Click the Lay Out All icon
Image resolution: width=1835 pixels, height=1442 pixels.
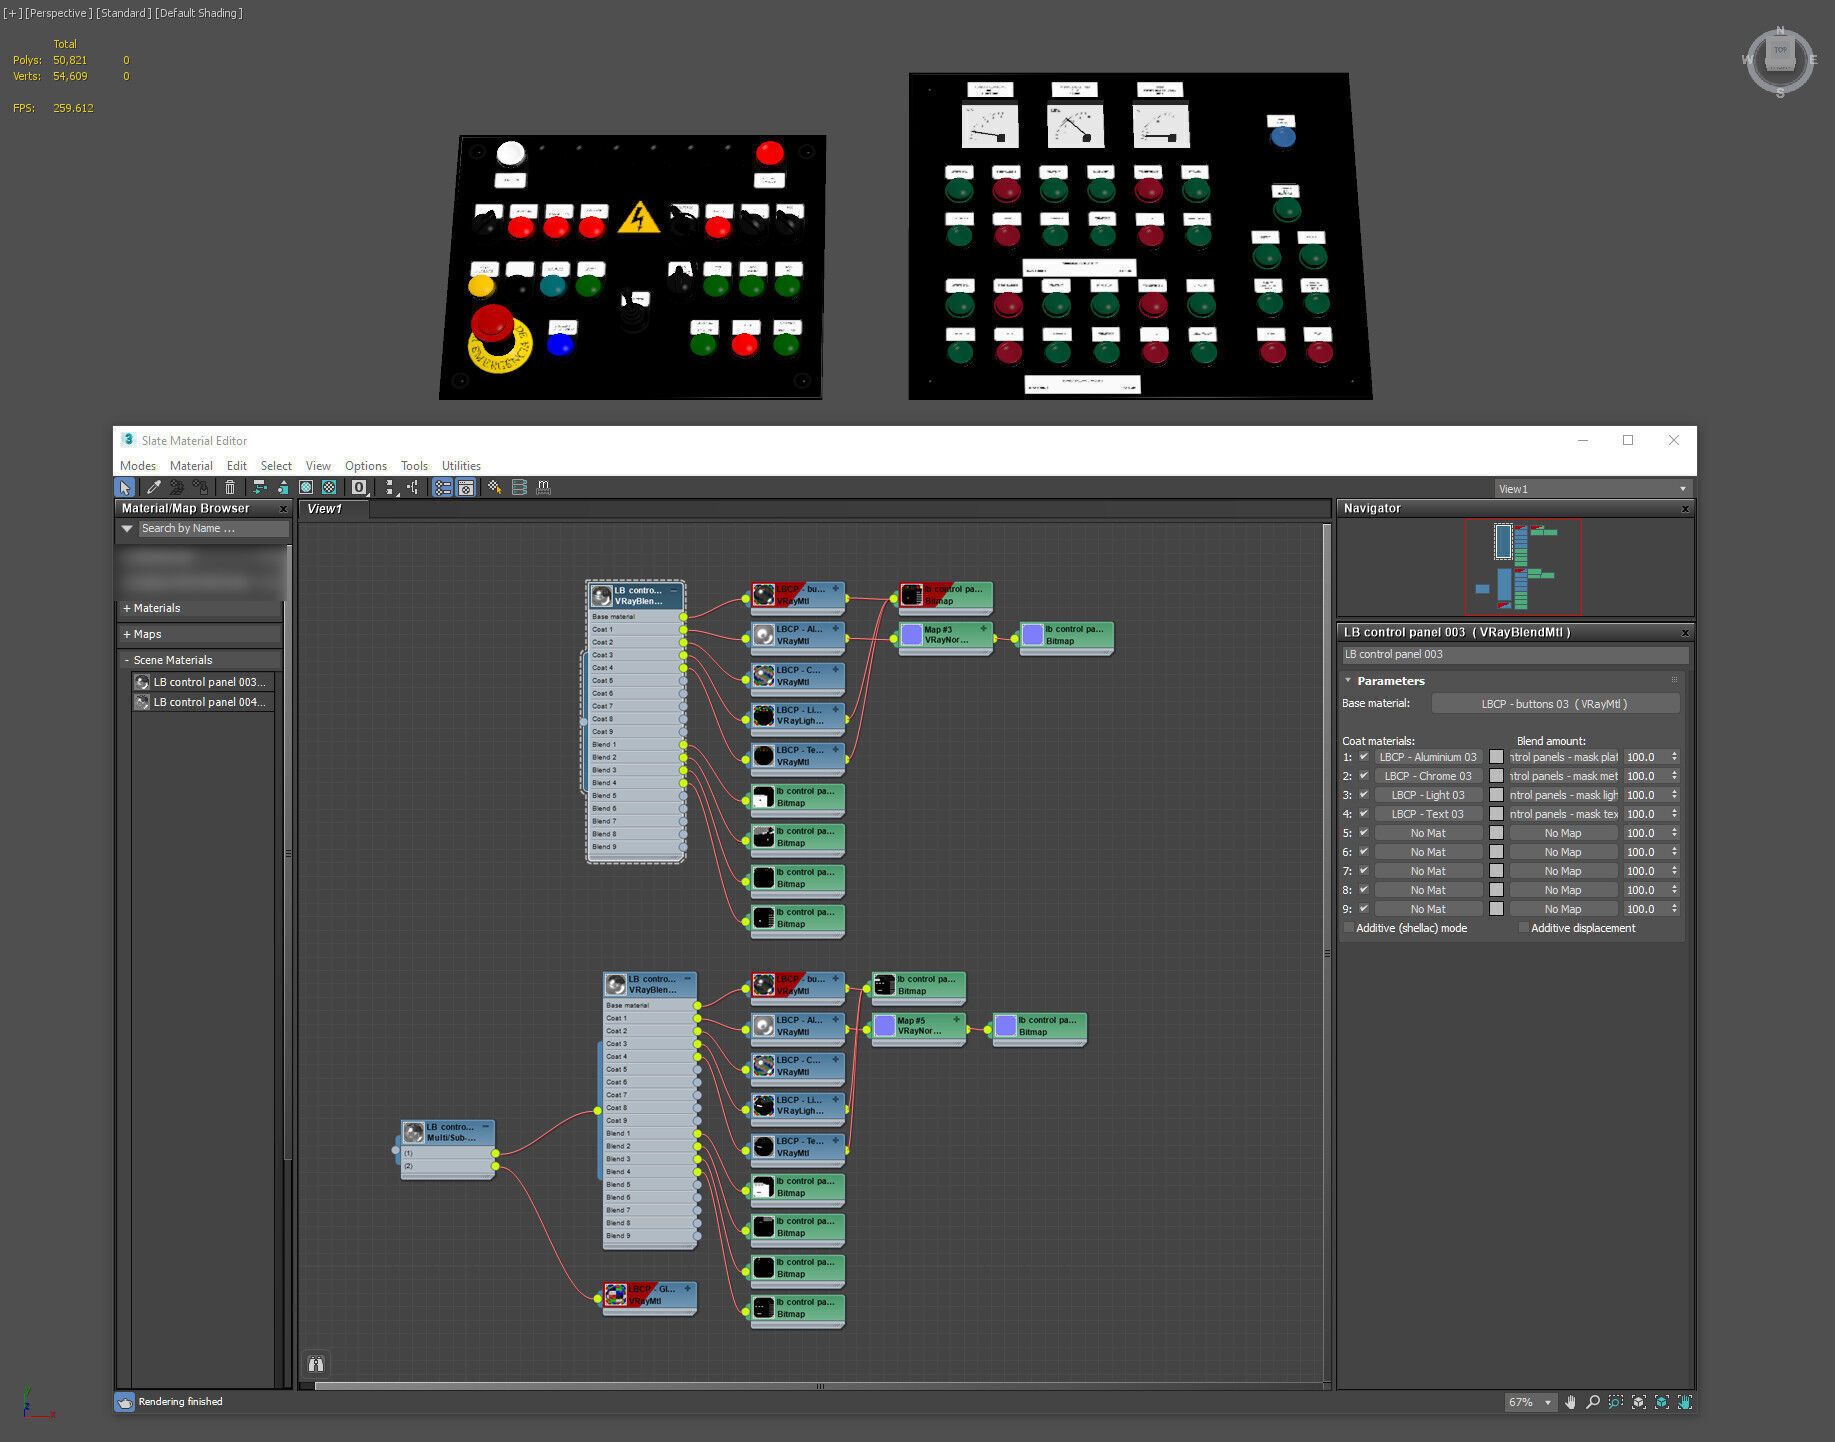[x=390, y=487]
